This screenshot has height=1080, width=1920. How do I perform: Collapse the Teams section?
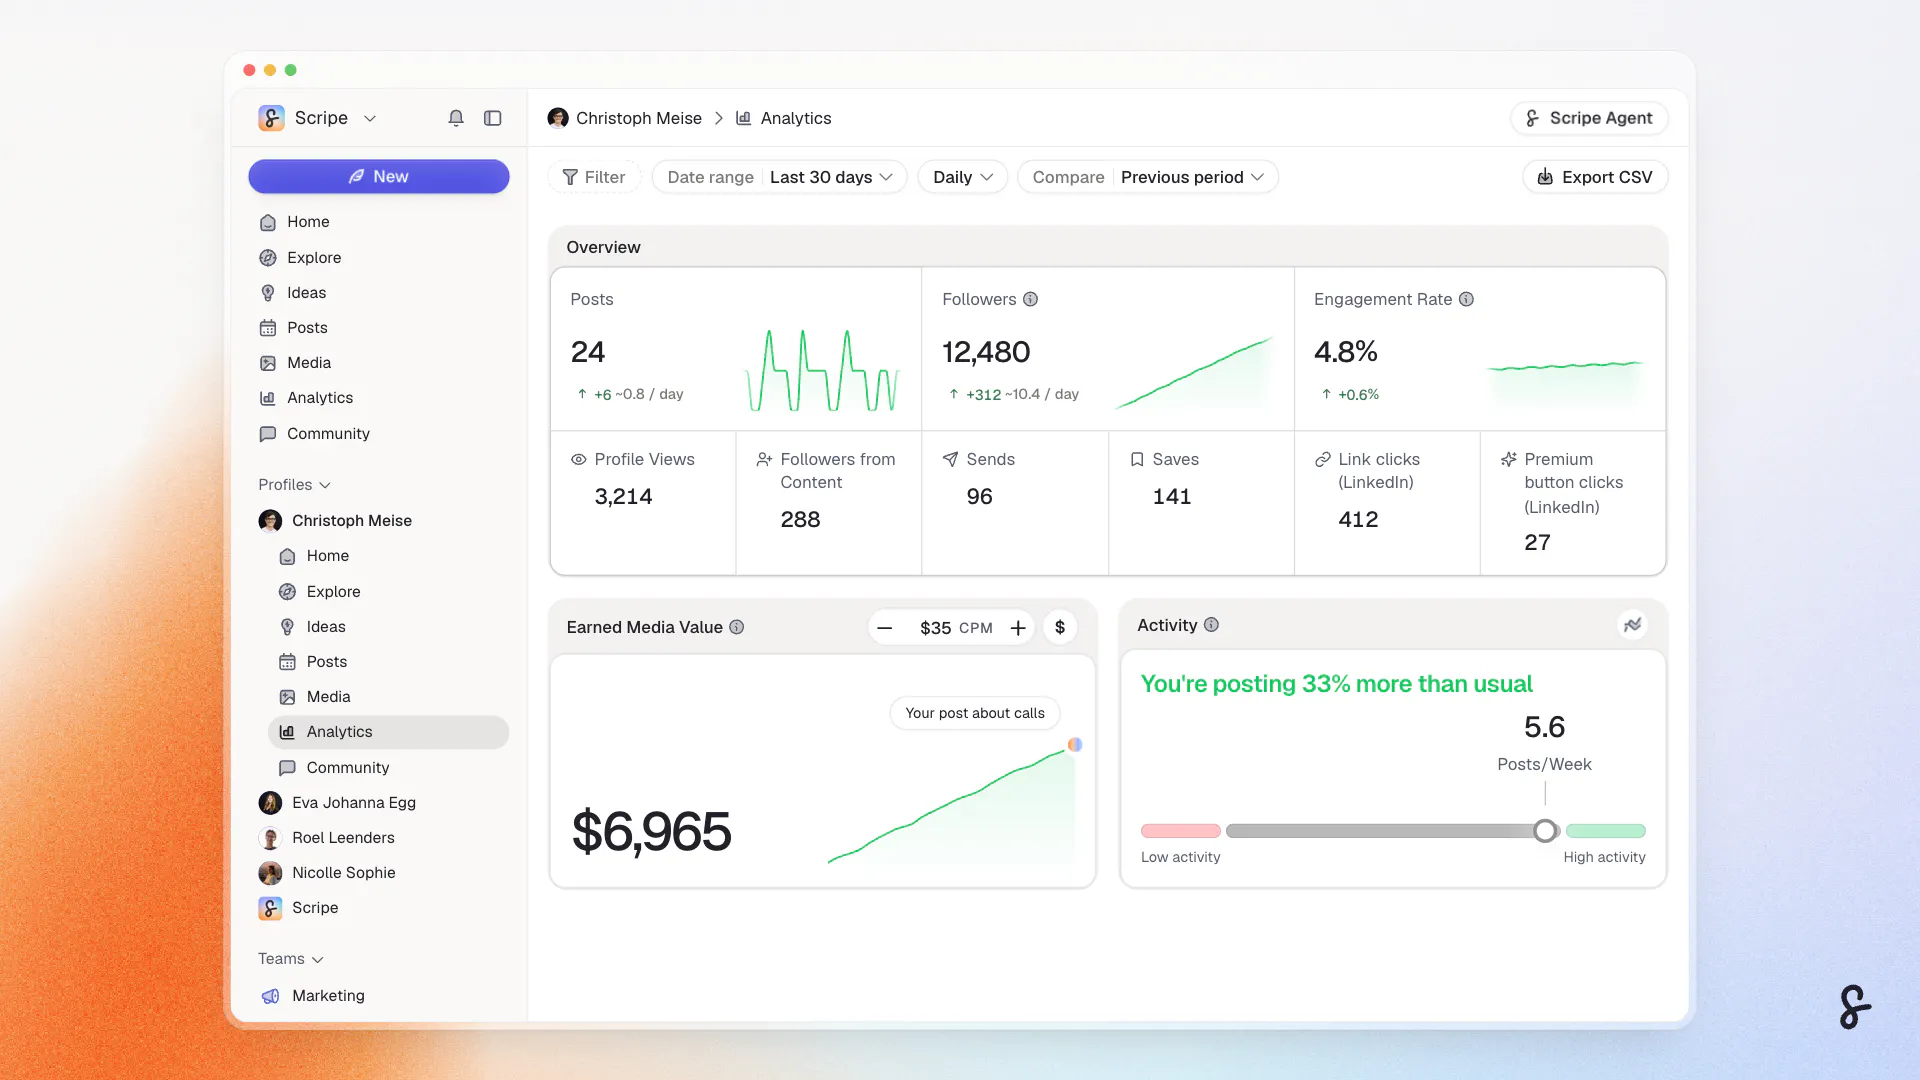(290, 958)
